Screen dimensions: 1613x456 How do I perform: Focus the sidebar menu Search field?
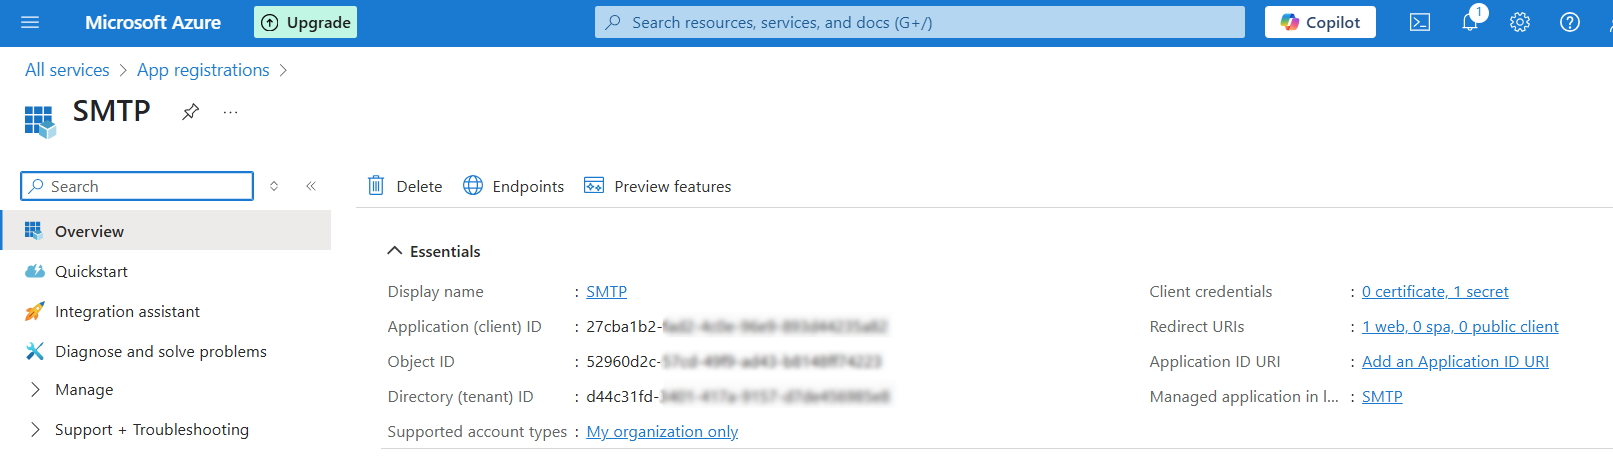137,186
